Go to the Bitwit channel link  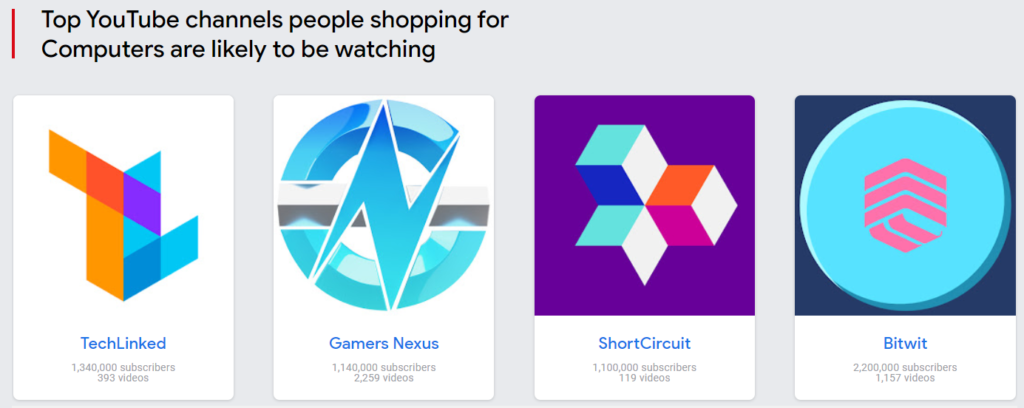click(905, 343)
